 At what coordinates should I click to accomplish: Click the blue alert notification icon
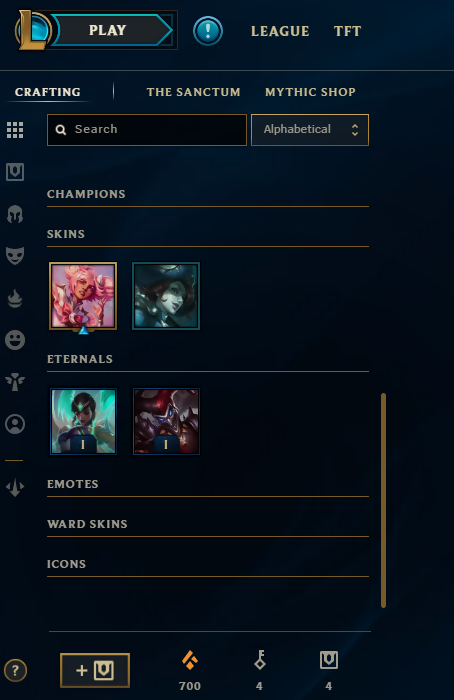point(208,31)
